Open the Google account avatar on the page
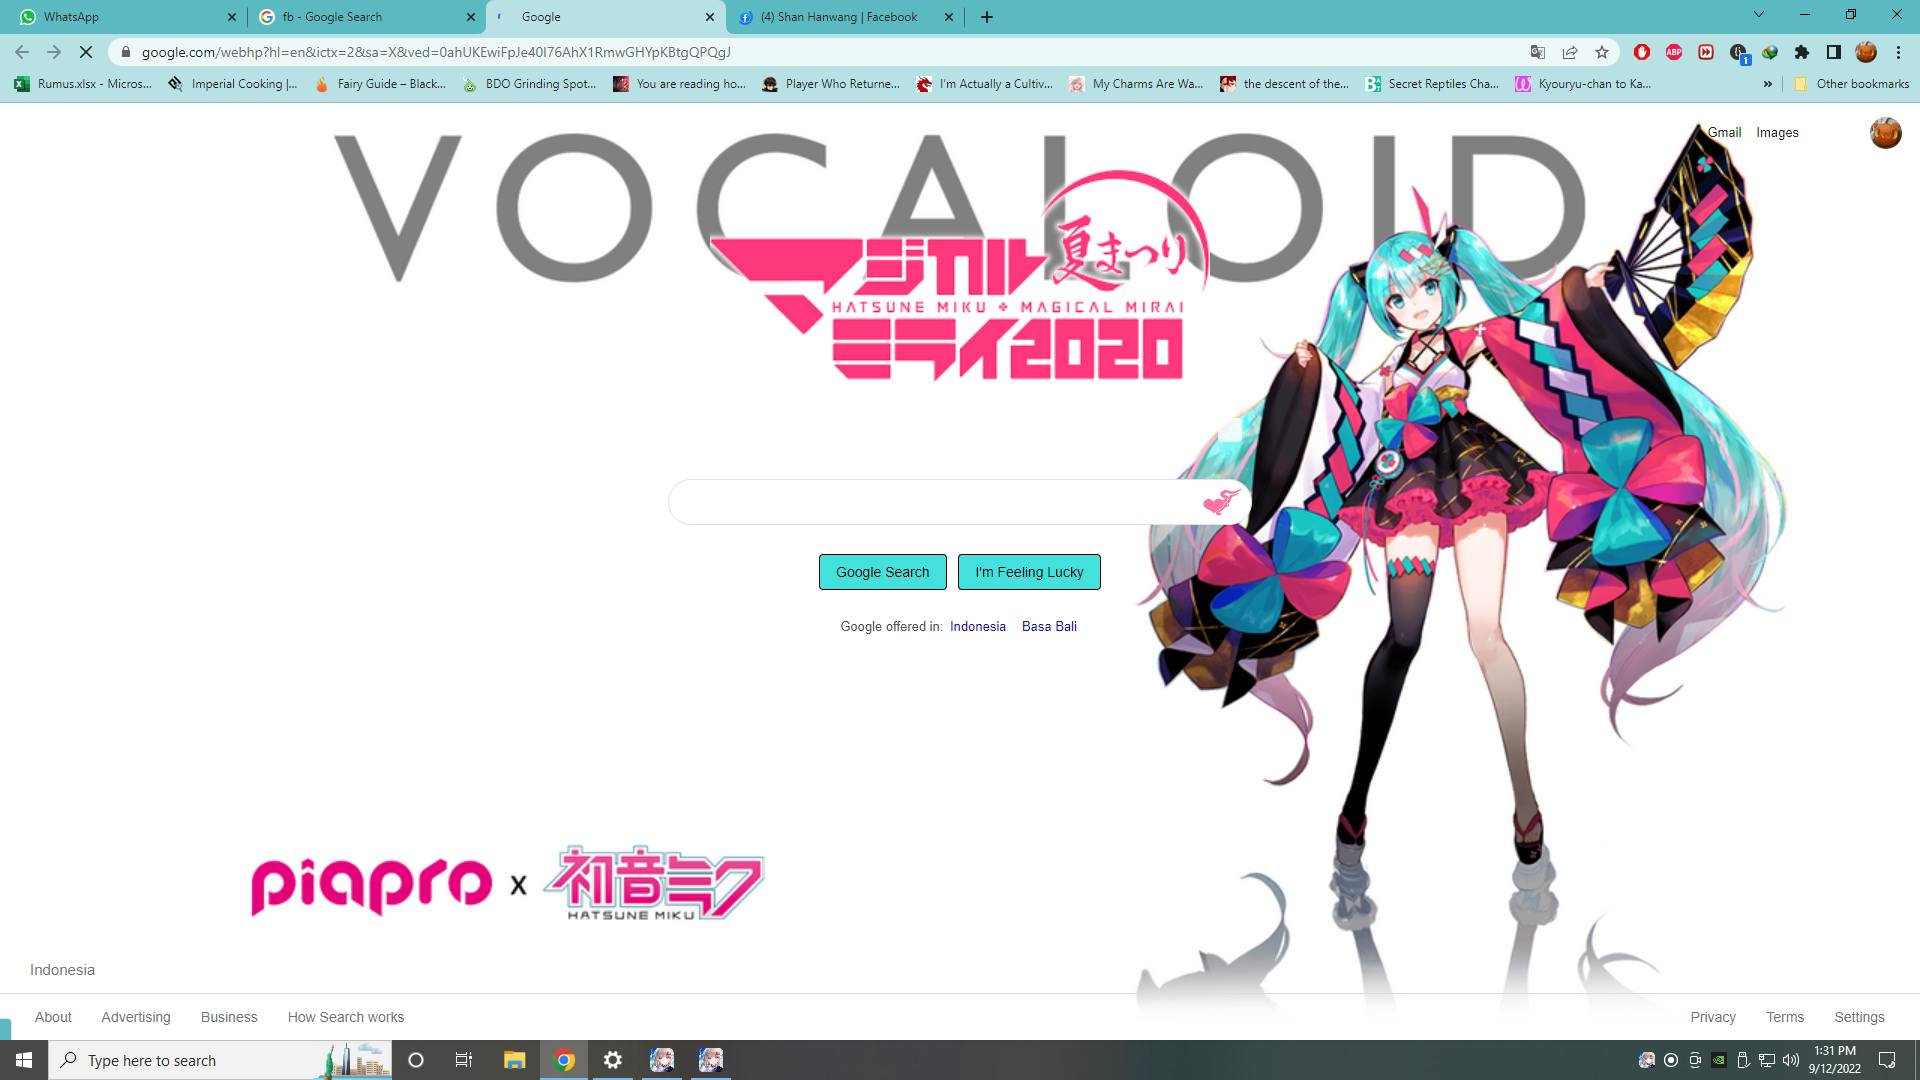The width and height of the screenshot is (1920, 1080). coord(1885,132)
